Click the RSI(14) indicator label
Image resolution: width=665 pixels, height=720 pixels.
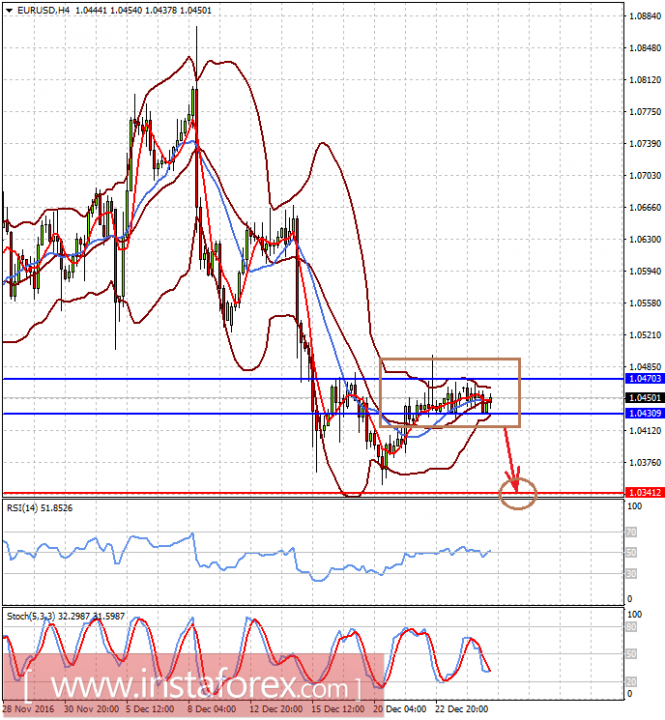coord(39,508)
